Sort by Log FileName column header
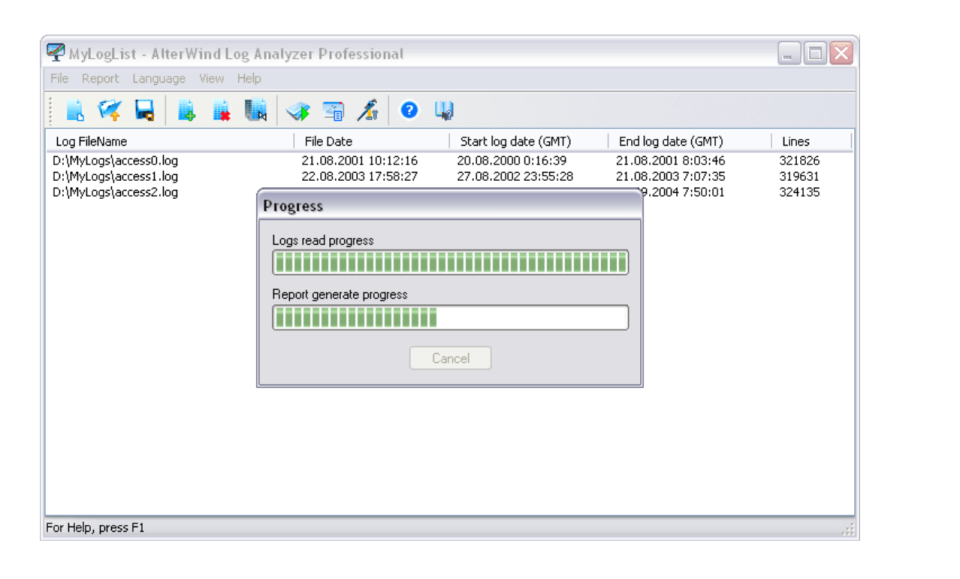 [x=170, y=141]
